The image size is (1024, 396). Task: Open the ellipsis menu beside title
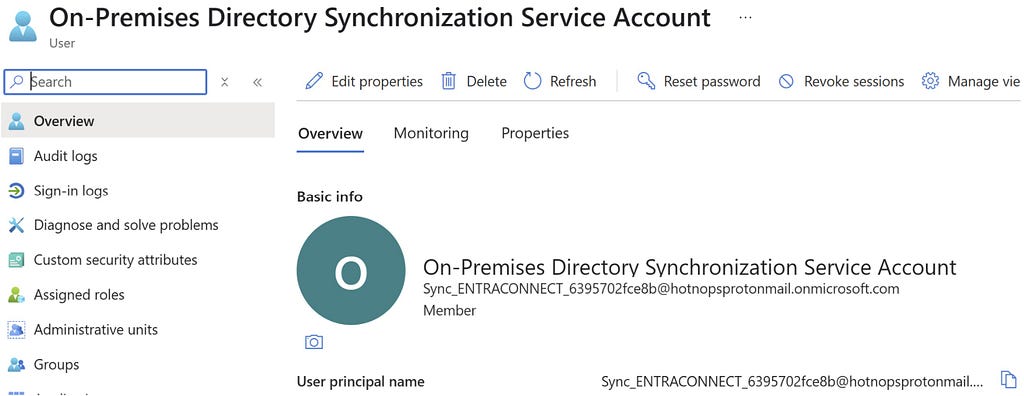coord(745,18)
